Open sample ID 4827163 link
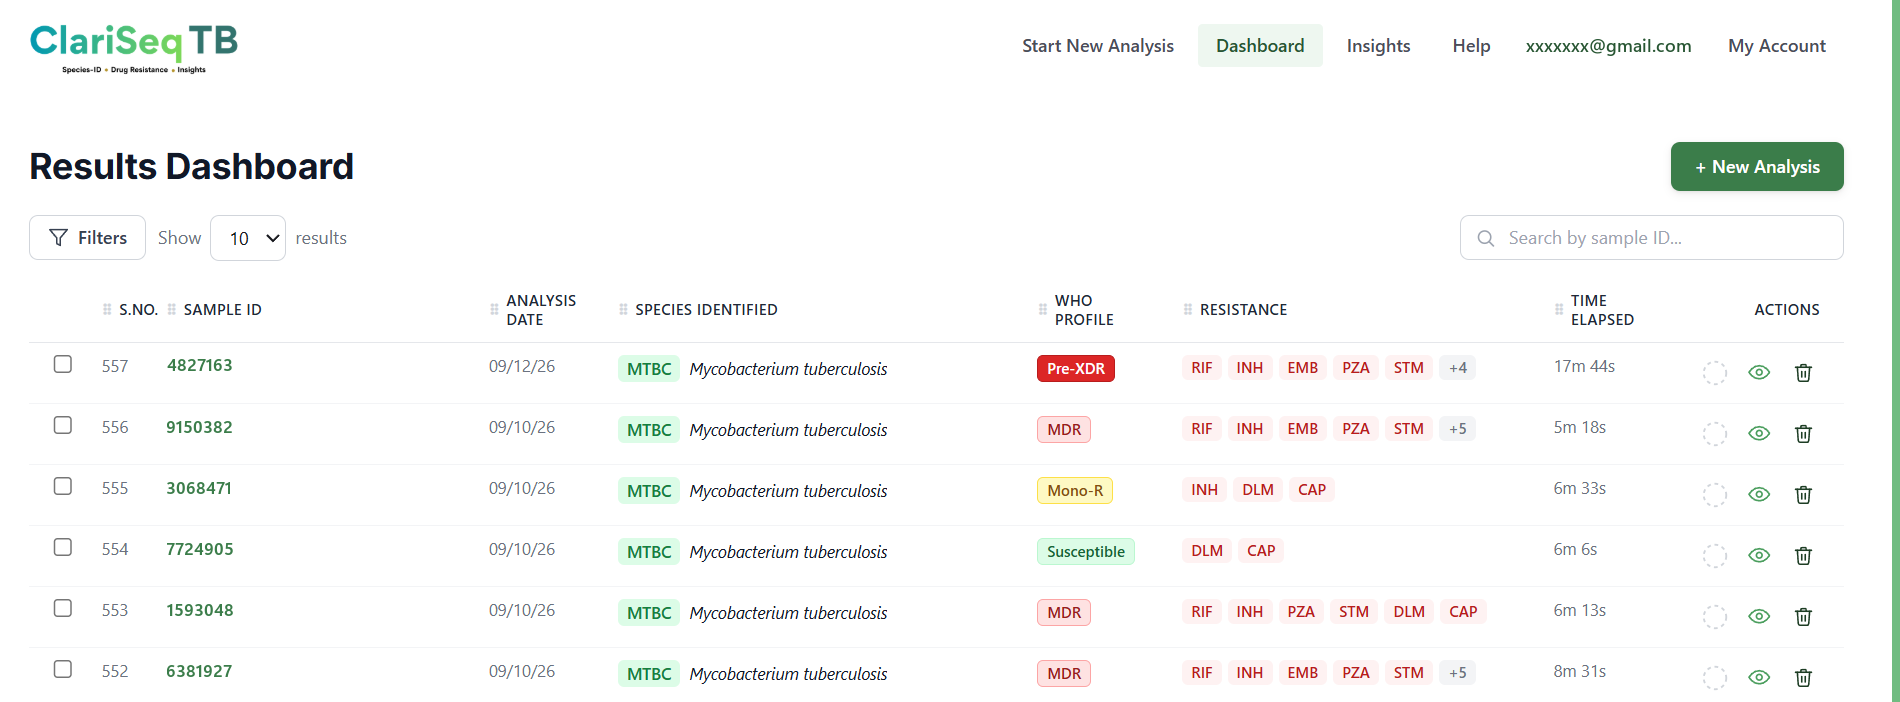The height and width of the screenshot is (702, 1900). 200,365
